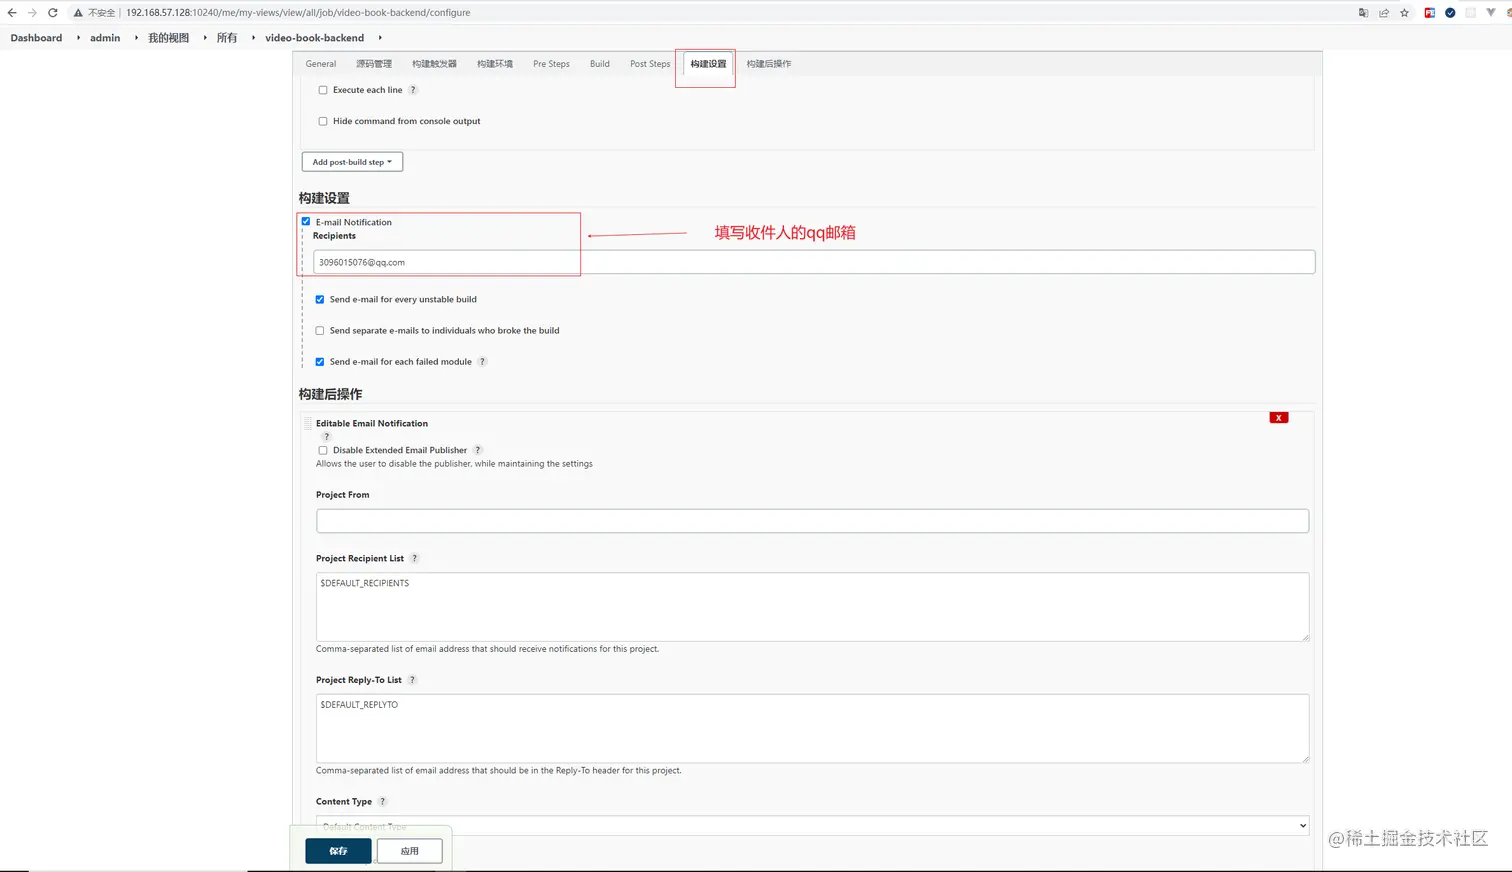Switch to the Build tab
The width and height of the screenshot is (1512, 872).
coord(600,64)
